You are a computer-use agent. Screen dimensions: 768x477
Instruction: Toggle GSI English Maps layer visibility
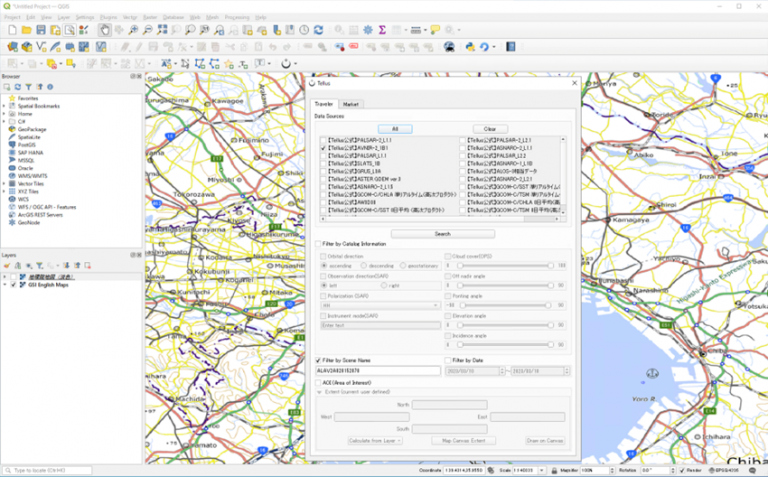pyautogui.click(x=13, y=285)
